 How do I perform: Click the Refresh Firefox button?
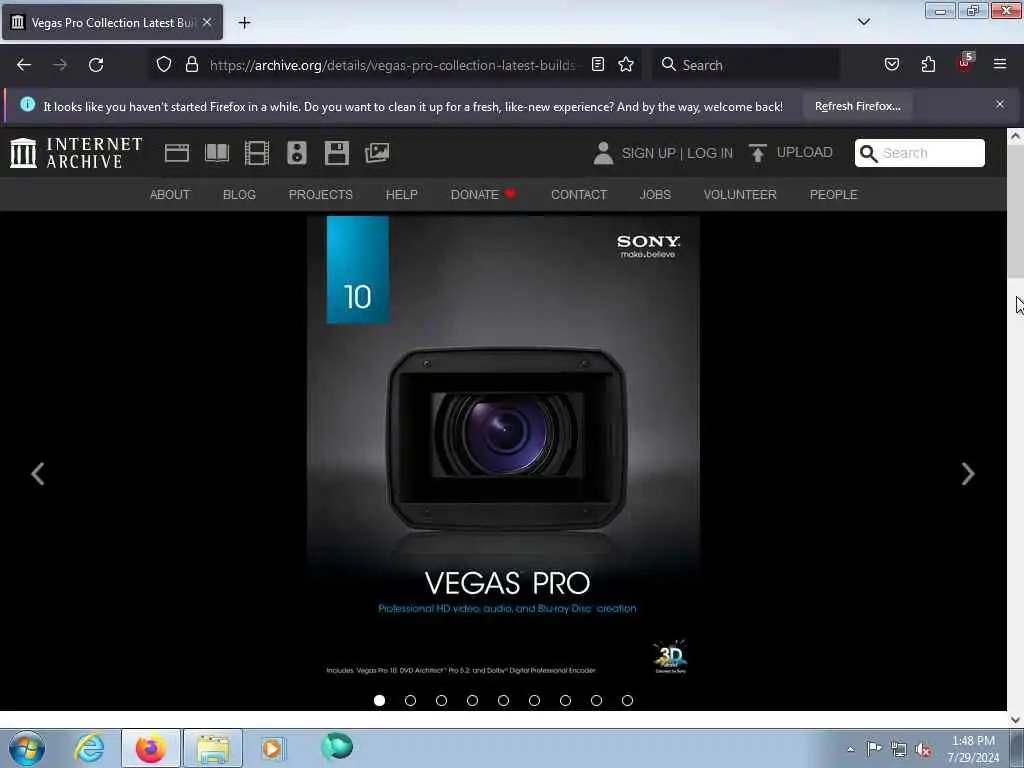(x=857, y=106)
